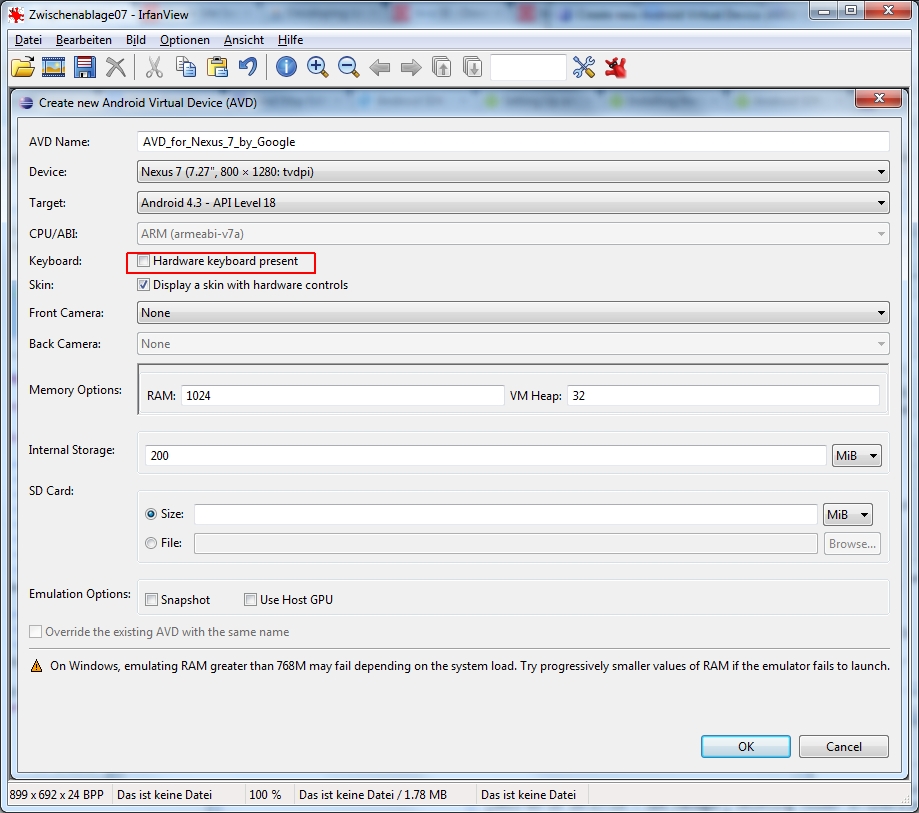Image resolution: width=919 pixels, height=813 pixels.
Task: Click the scissors Cut icon
Action: pos(154,68)
